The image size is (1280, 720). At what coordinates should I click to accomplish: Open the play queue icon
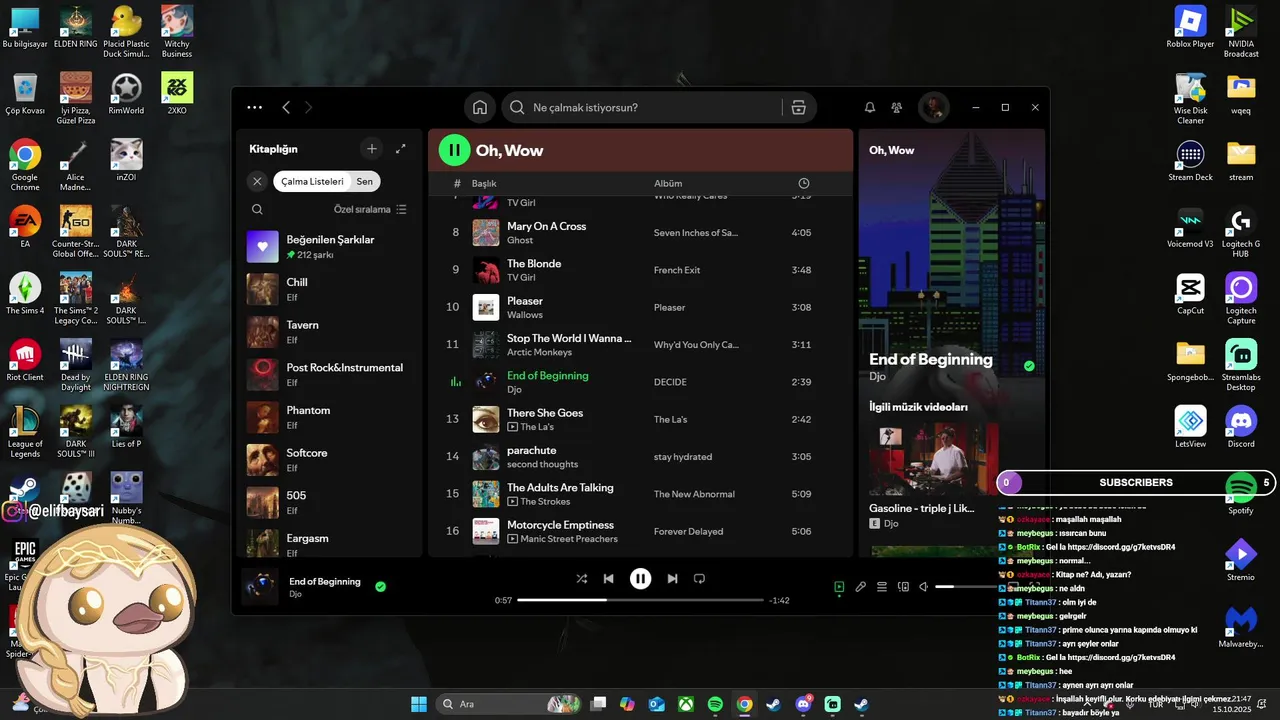pyautogui.click(x=882, y=587)
